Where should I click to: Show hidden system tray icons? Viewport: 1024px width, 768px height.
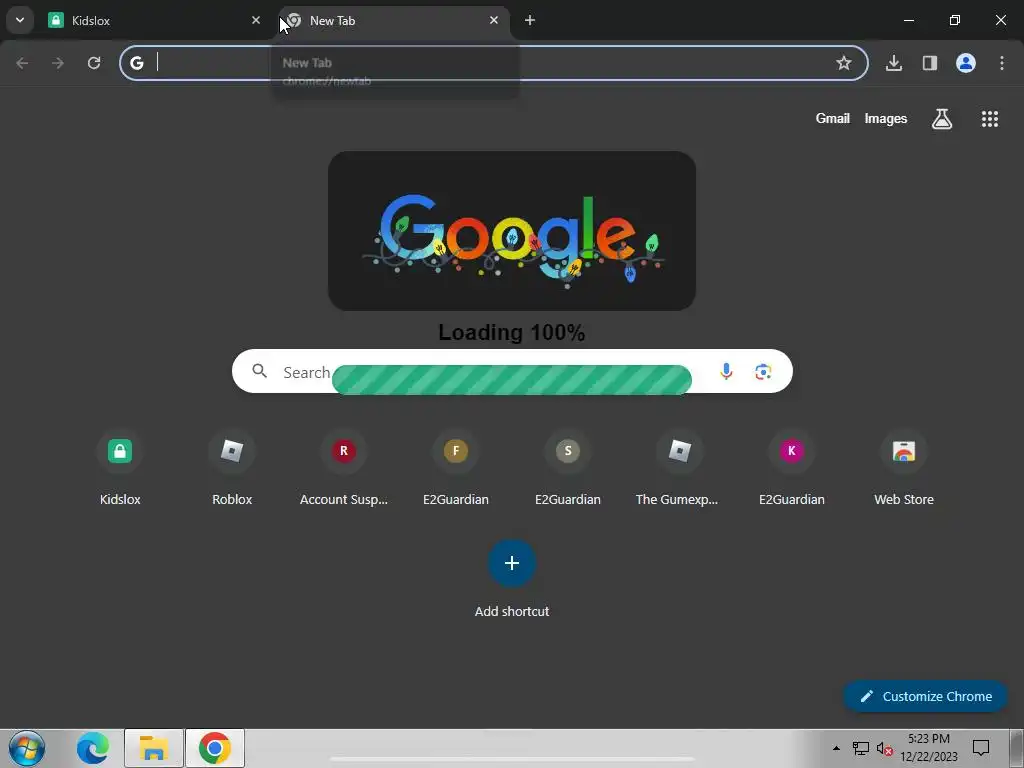click(837, 748)
